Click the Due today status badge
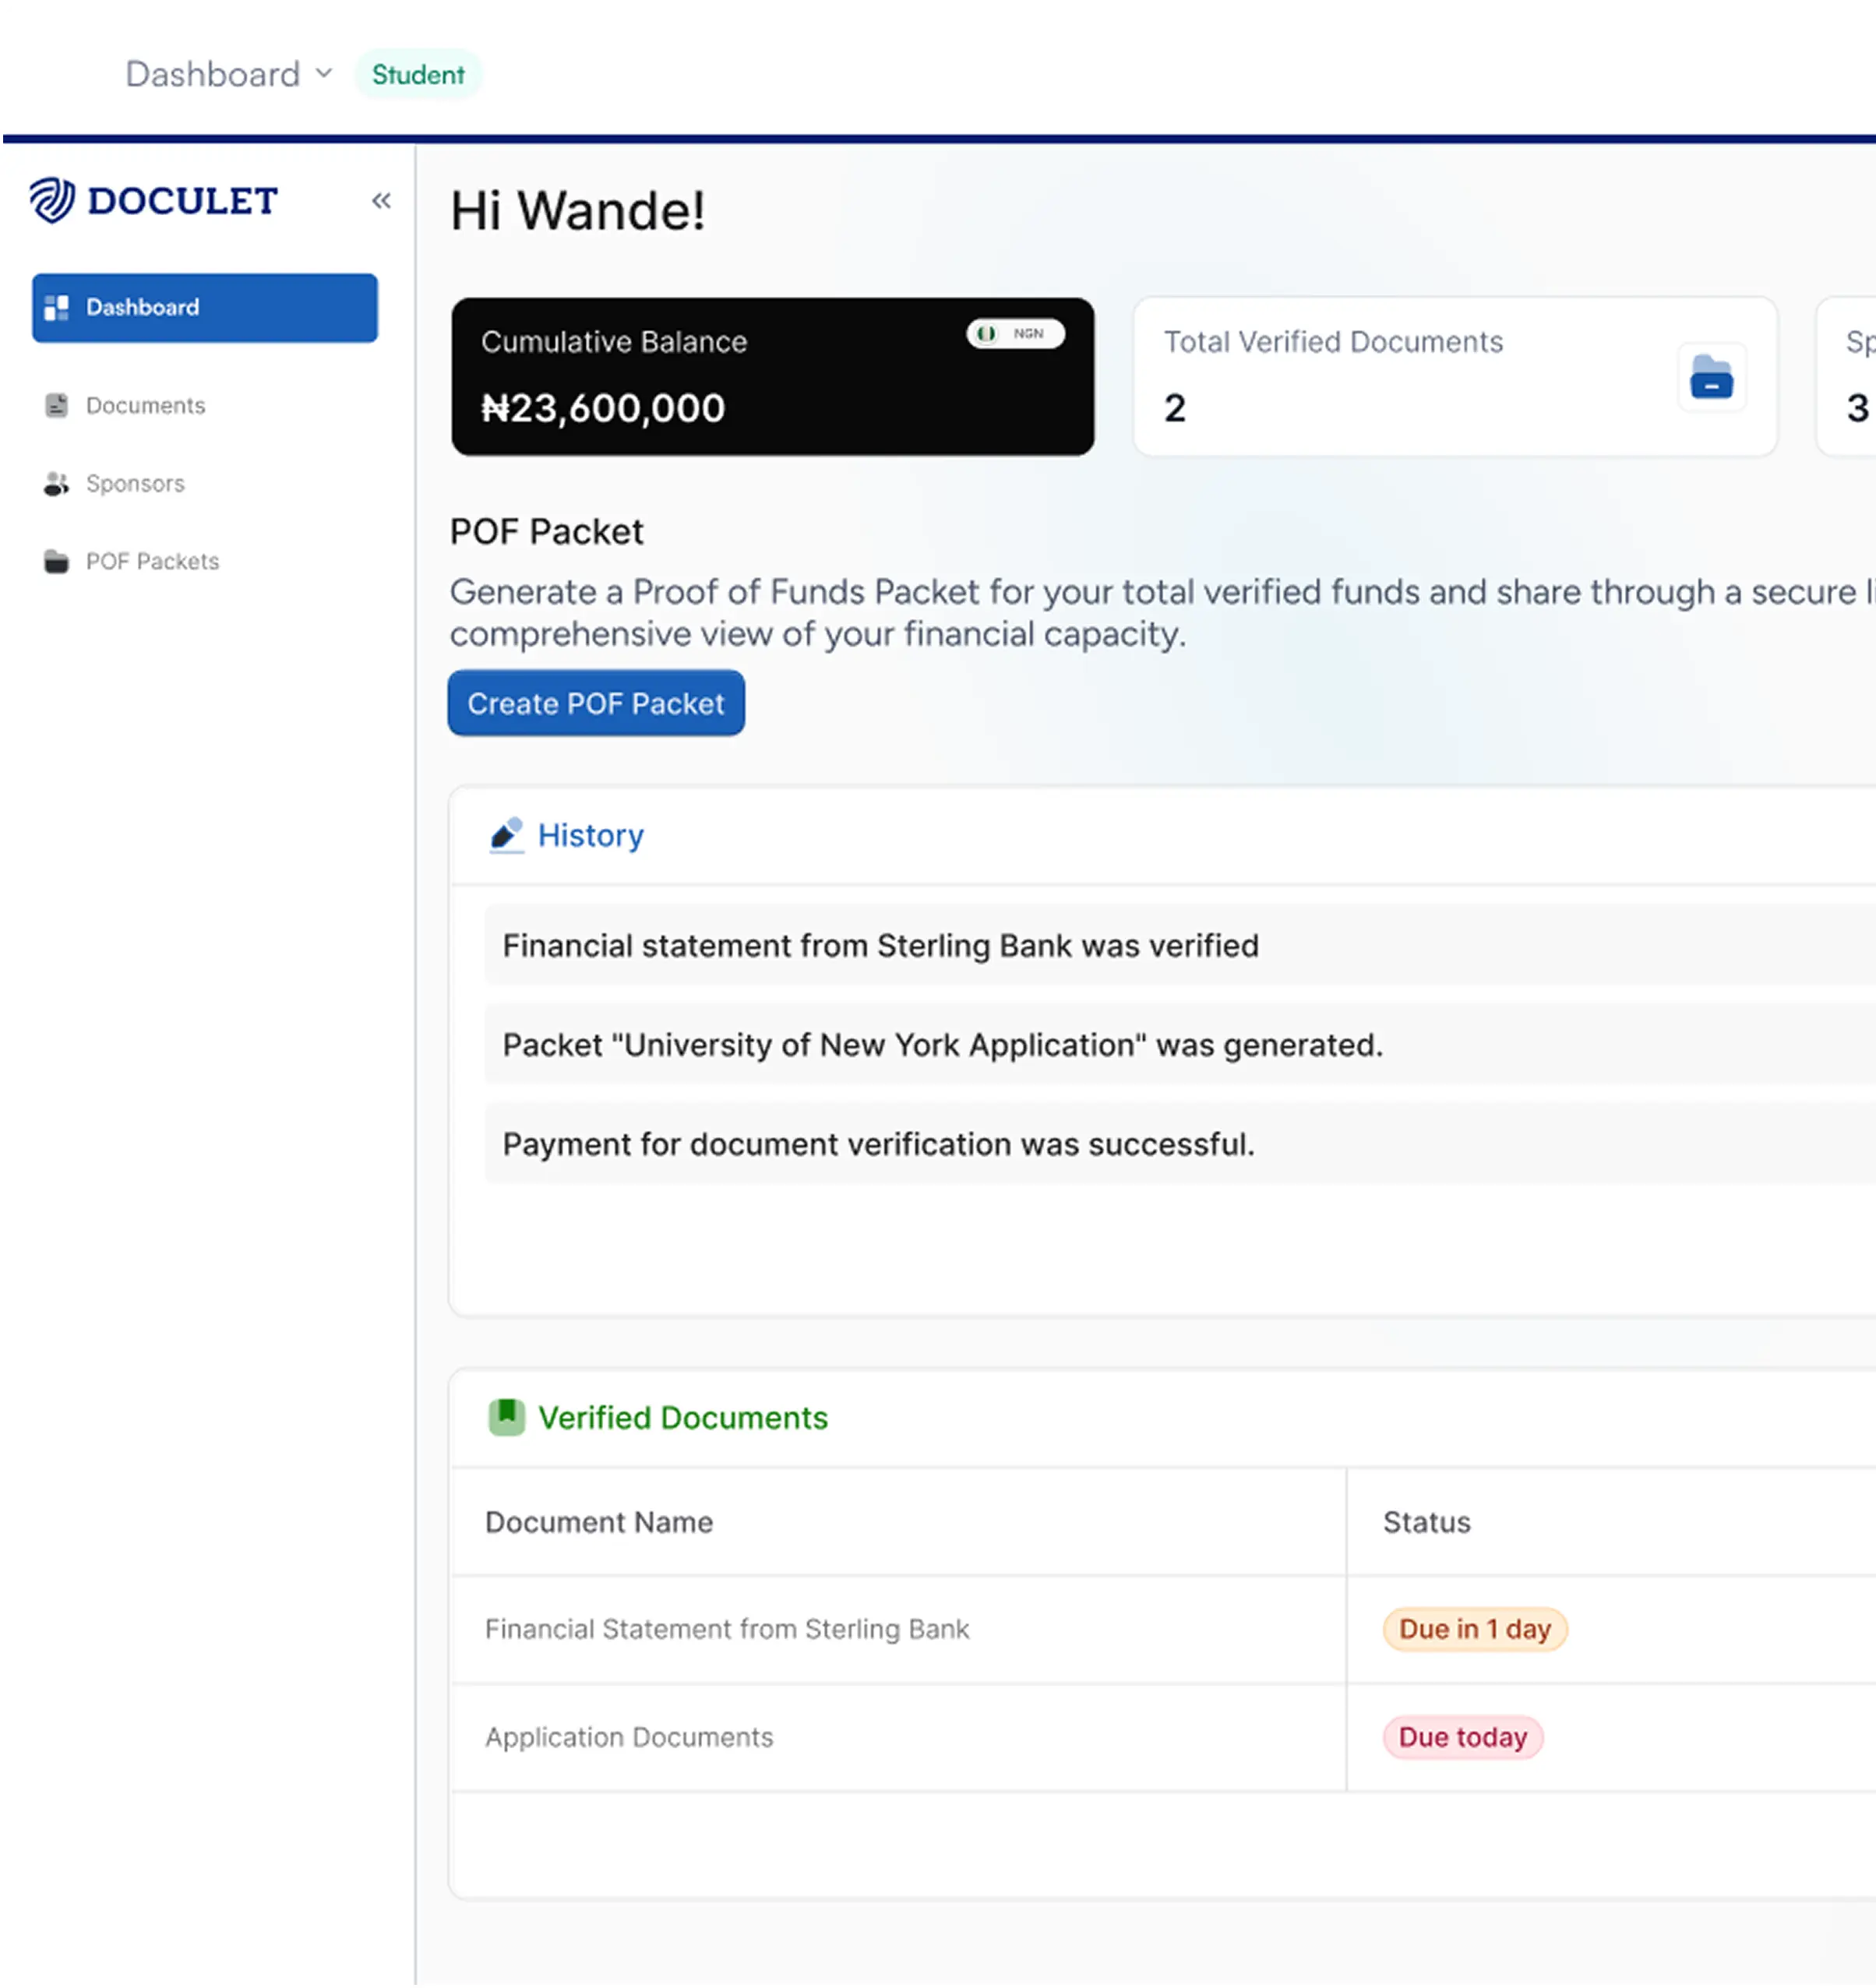Screen dimensions: 1876x1988 point(1462,1737)
